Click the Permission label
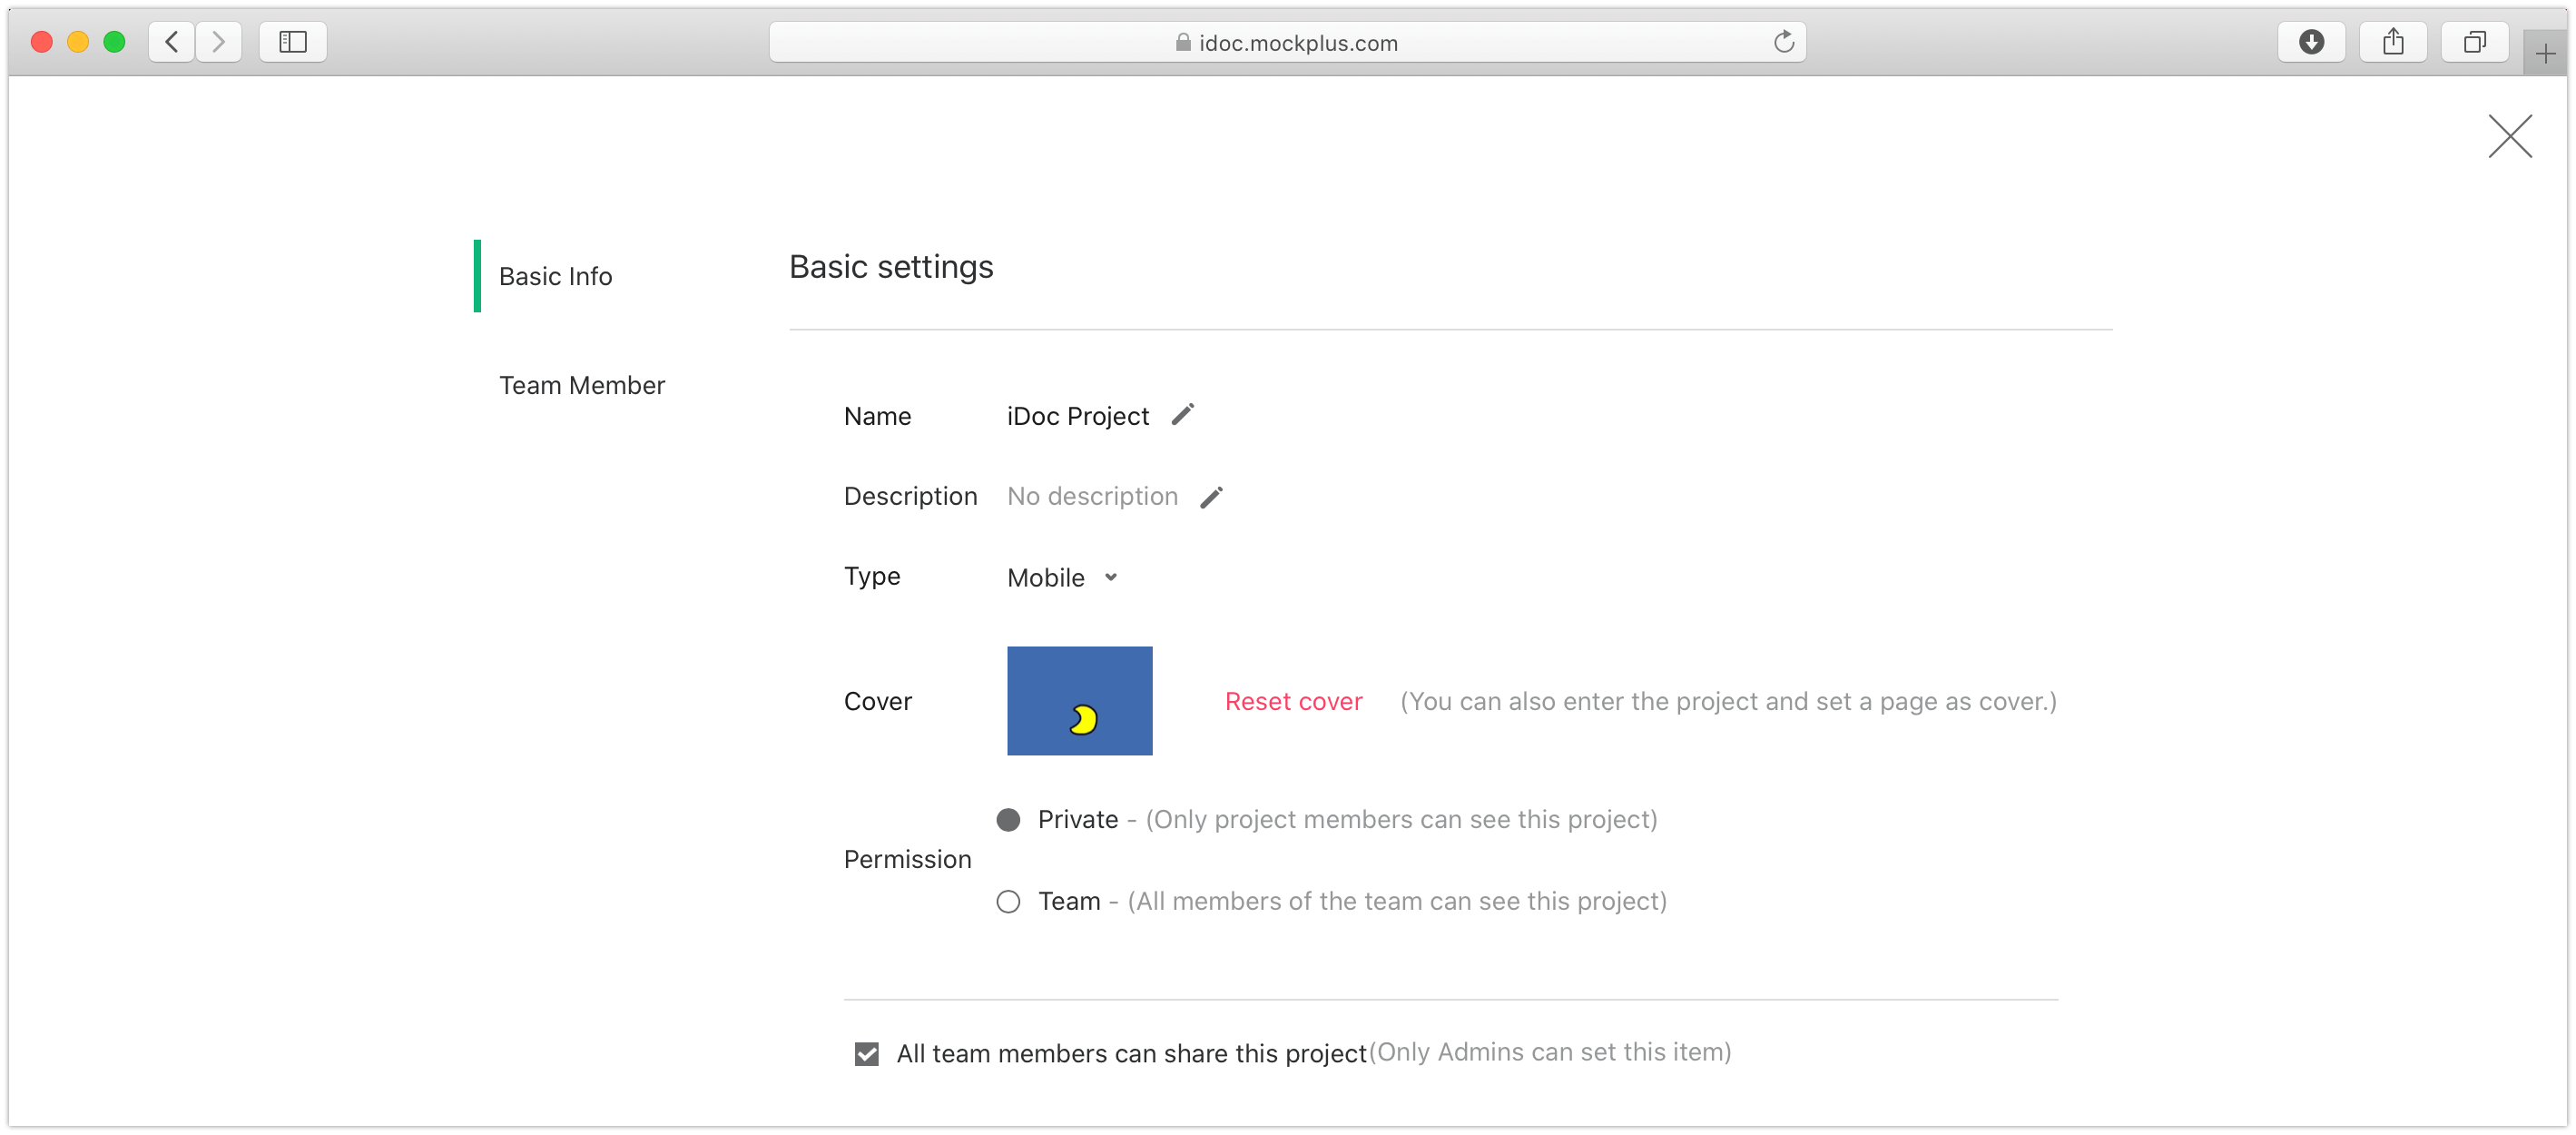The width and height of the screenshot is (2576, 1135). (907, 860)
